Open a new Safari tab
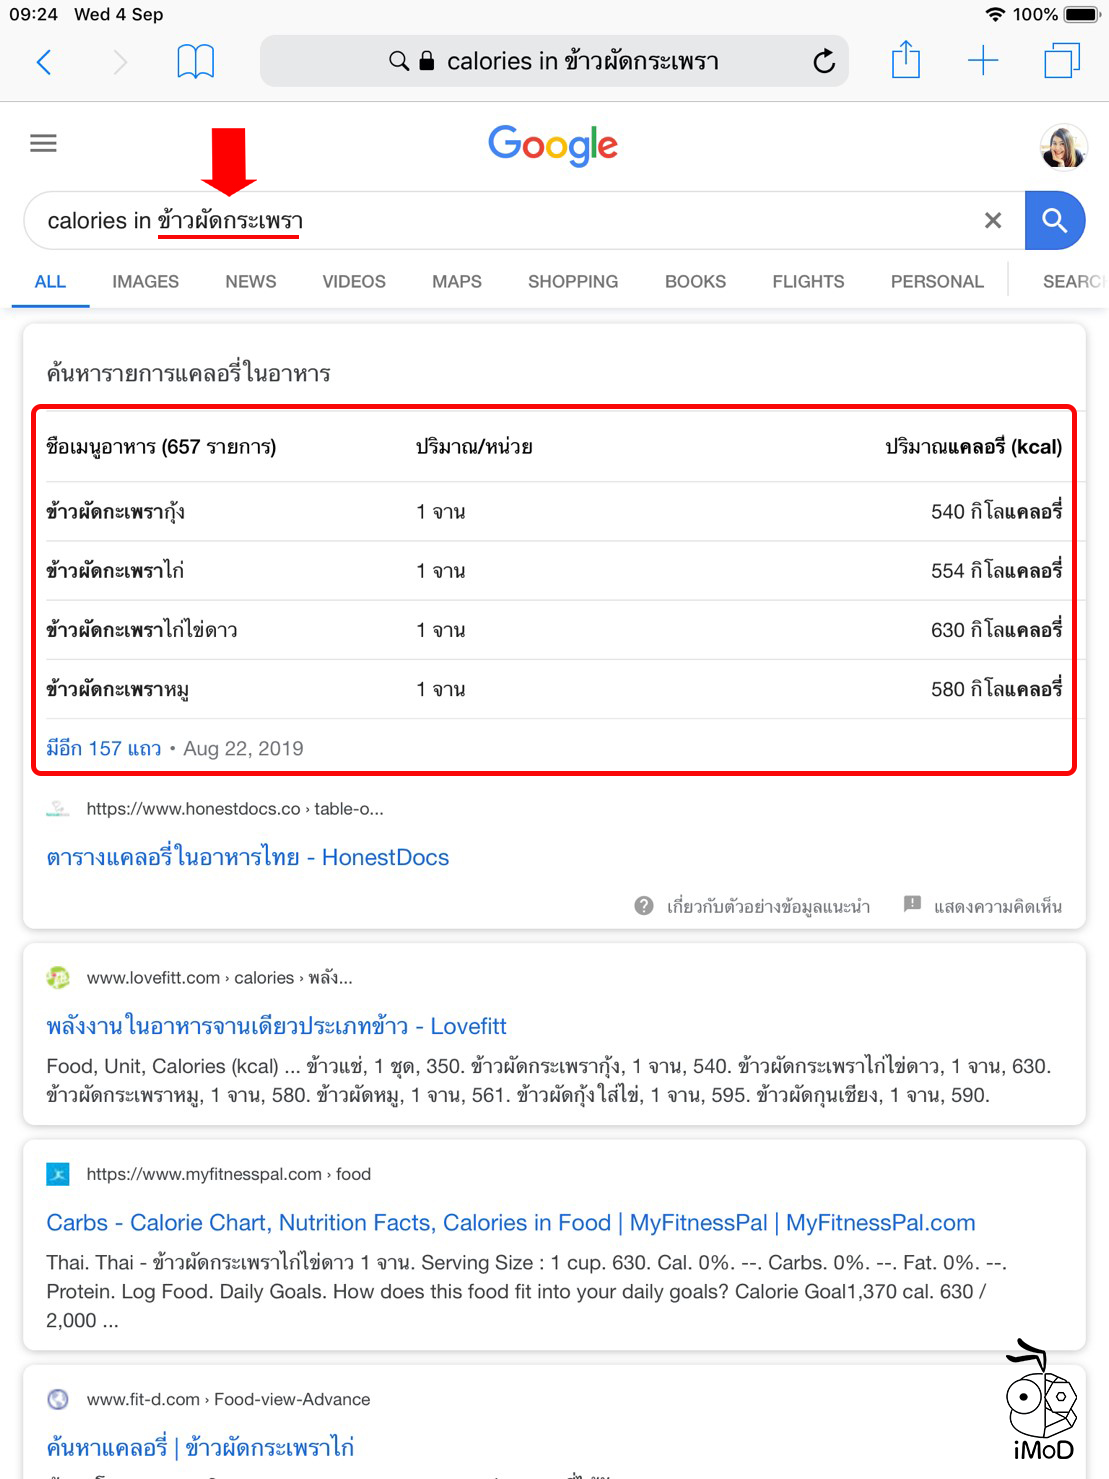 click(983, 61)
